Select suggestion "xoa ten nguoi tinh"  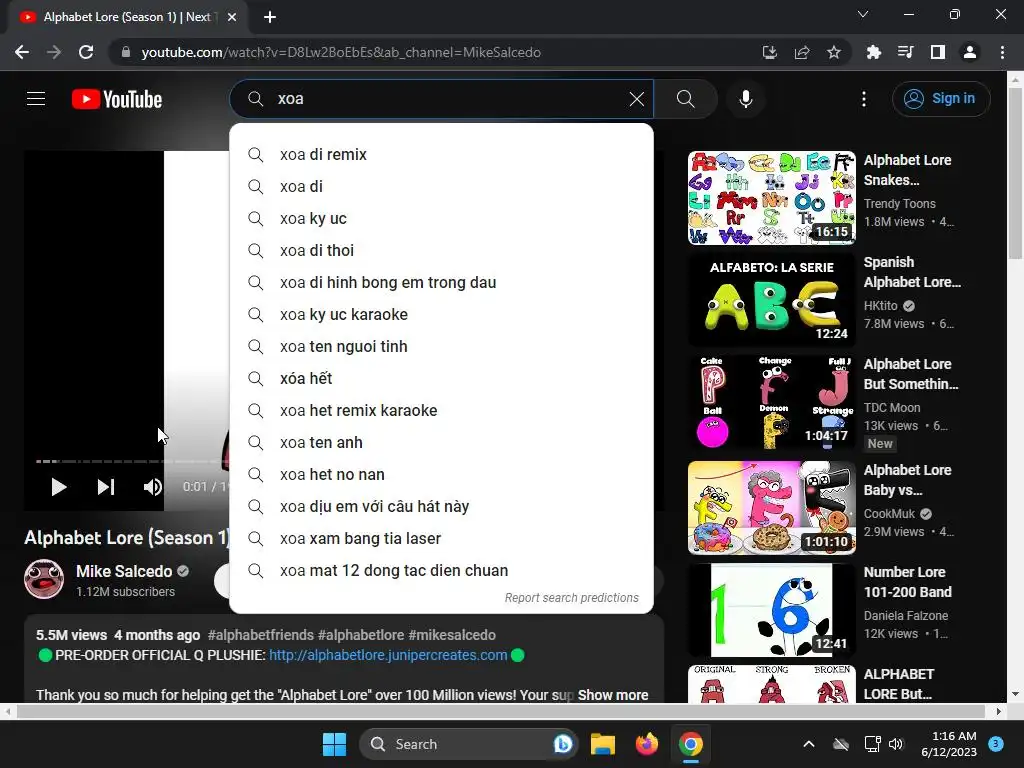coord(441,346)
